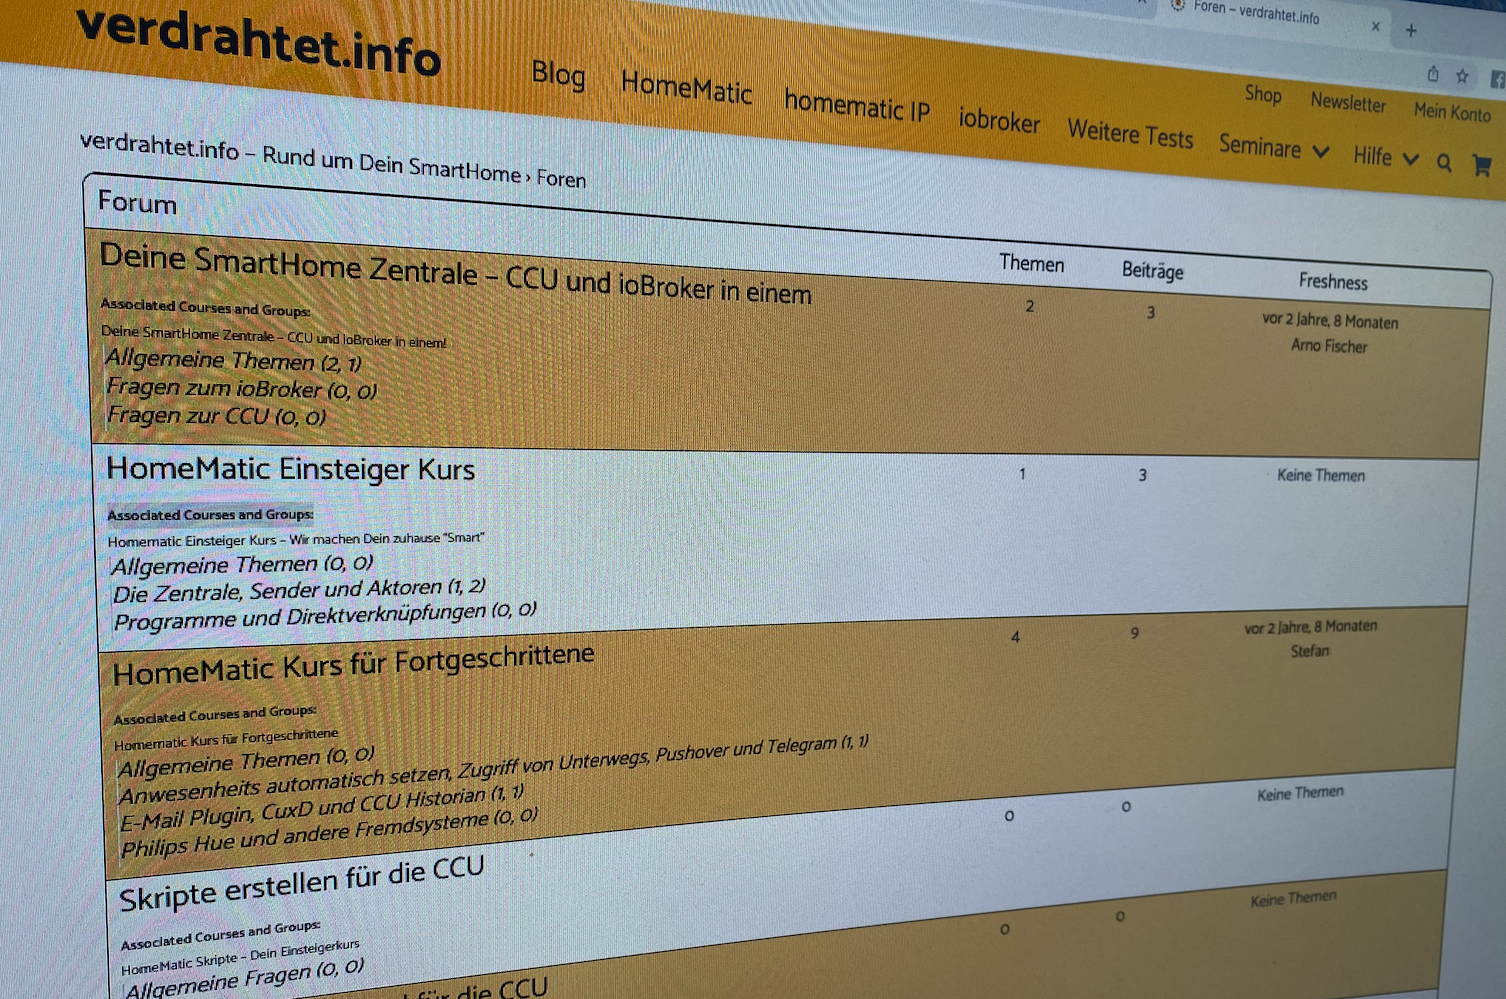Bookmark the page with the star icon
Viewport: 1506px width, 999px height.
tap(1462, 76)
